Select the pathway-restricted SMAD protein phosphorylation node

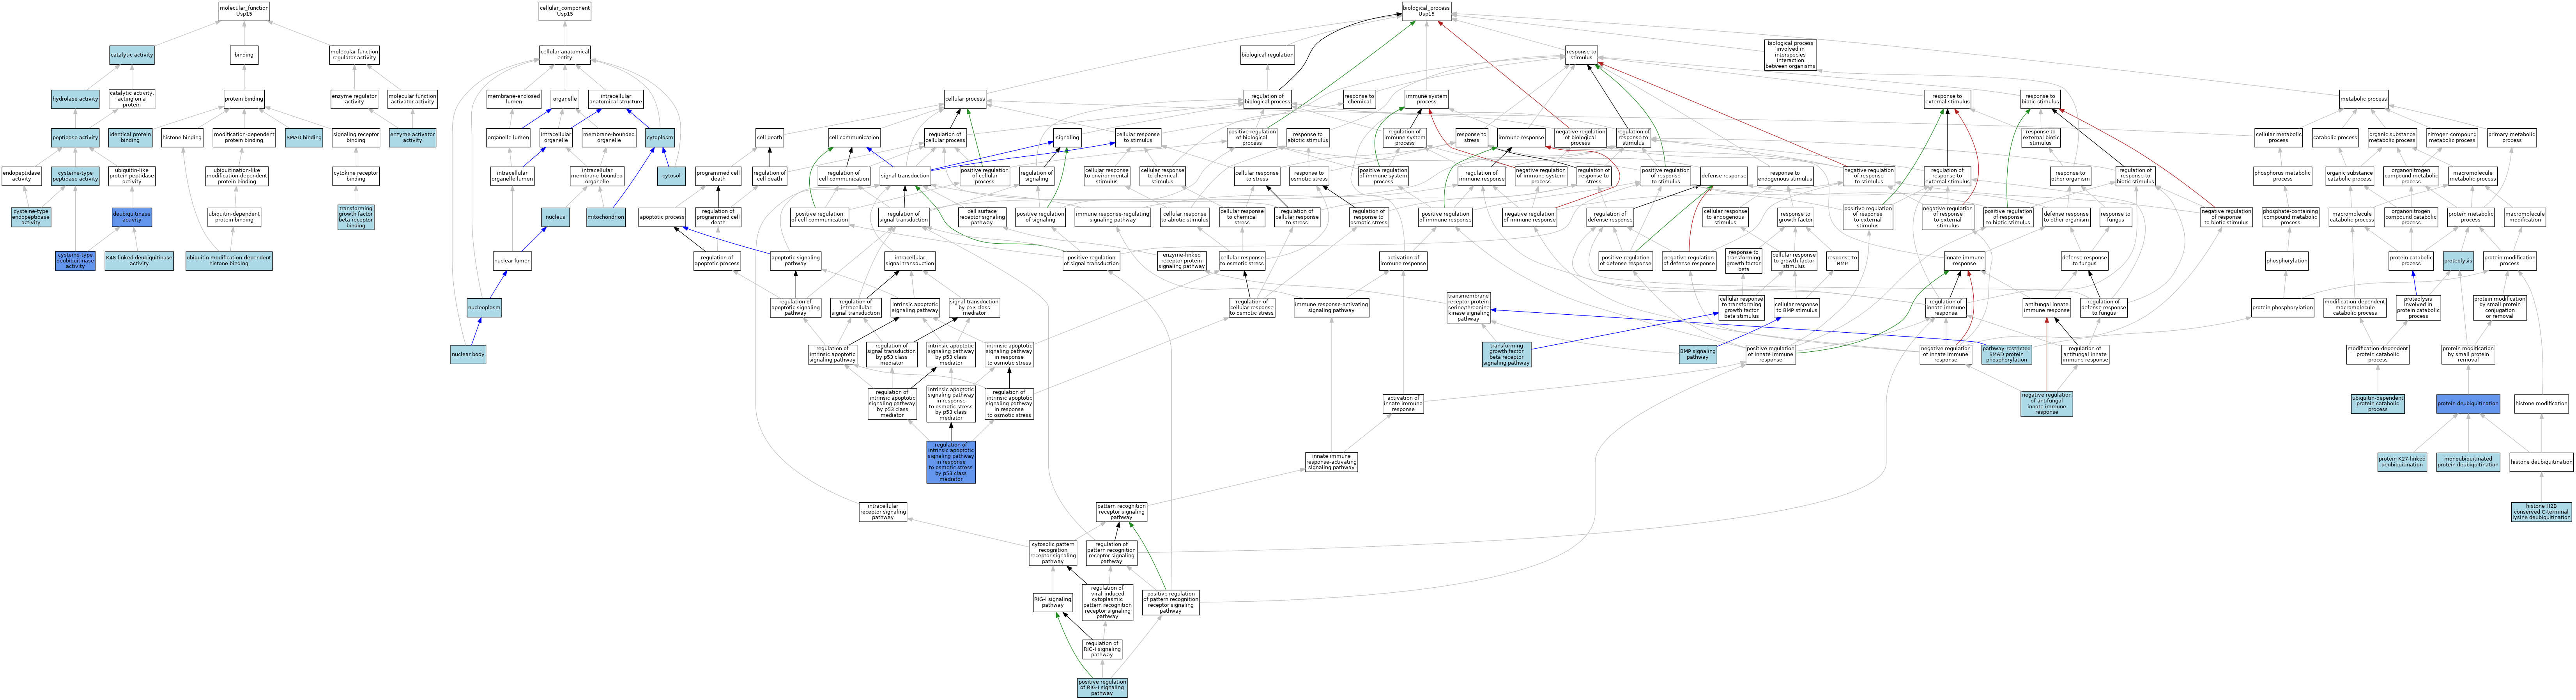(2006, 354)
